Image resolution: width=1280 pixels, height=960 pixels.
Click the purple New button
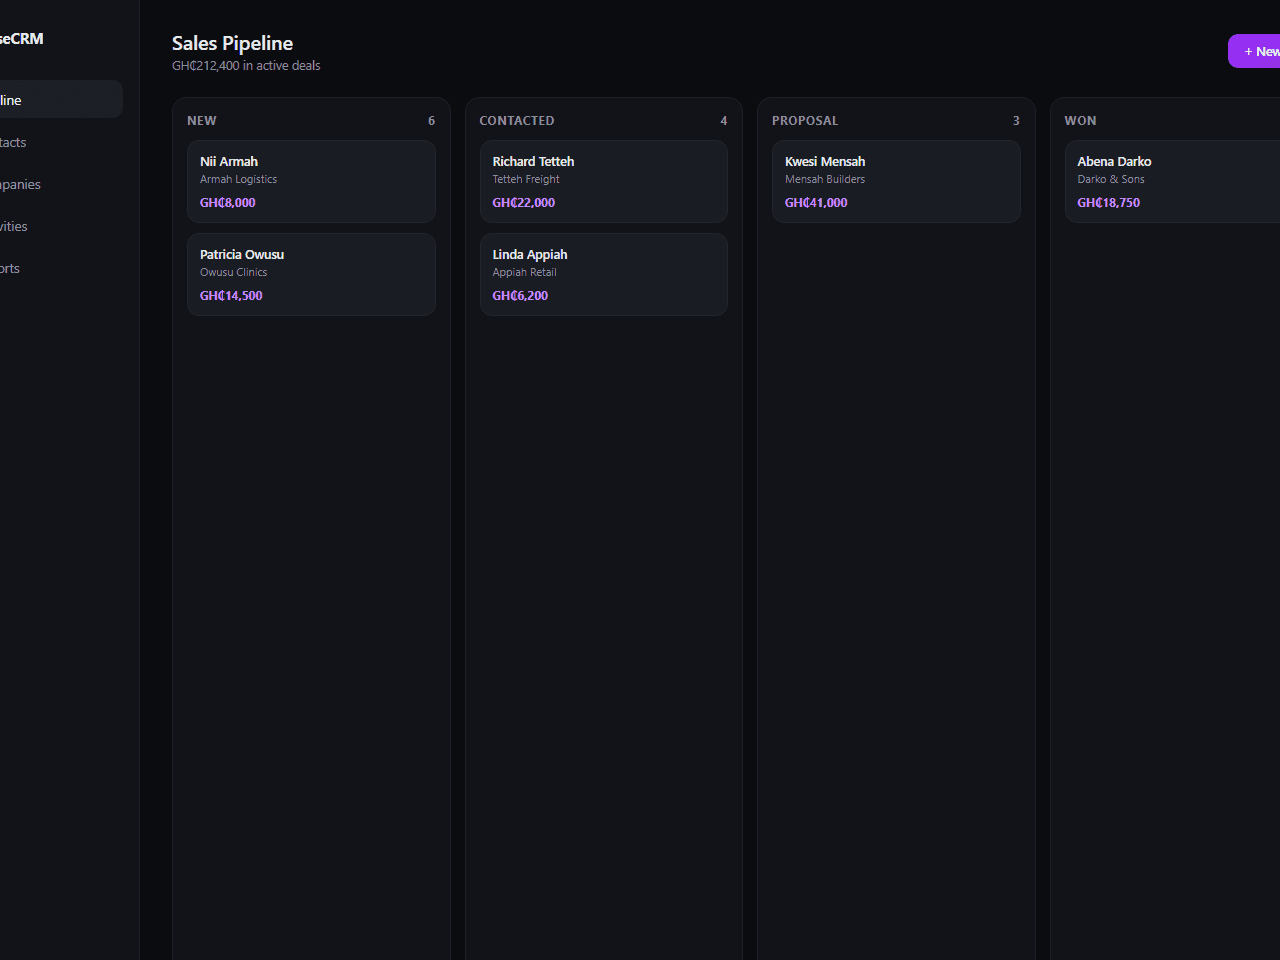click(1254, 51)
